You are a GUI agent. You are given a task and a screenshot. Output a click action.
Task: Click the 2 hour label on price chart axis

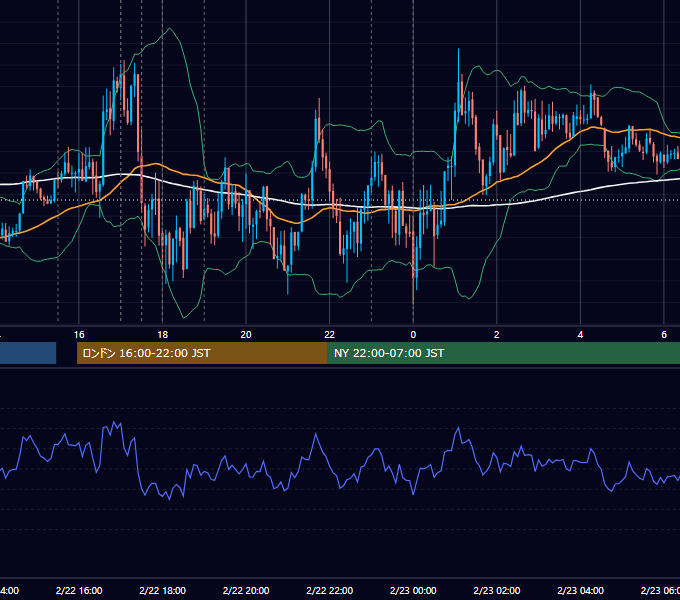[x=497, y=335]
